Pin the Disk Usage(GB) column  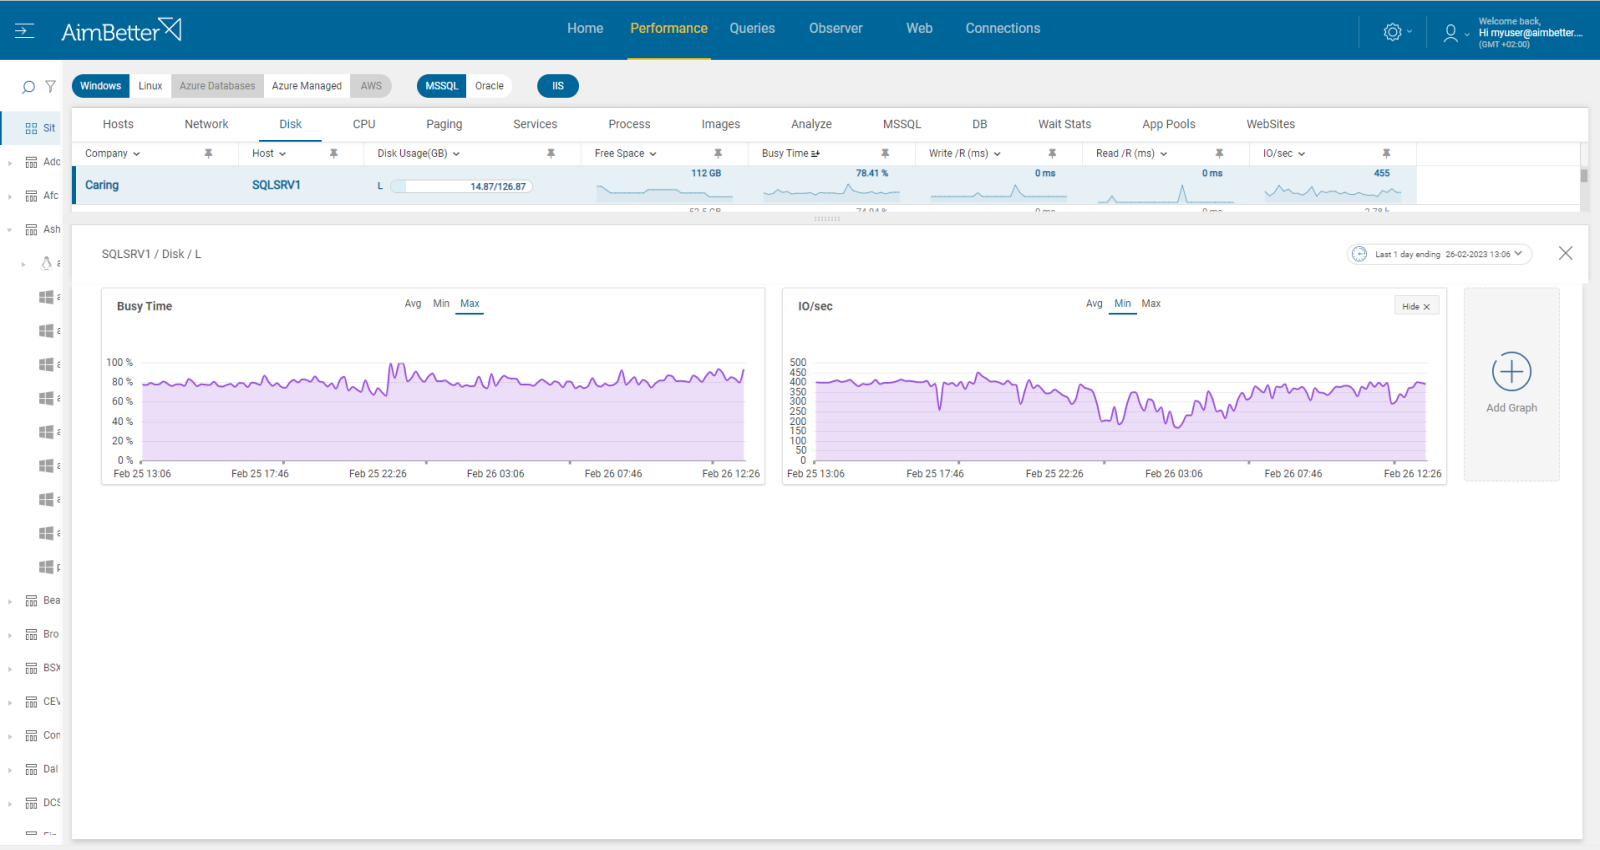[x=550, y=153]
